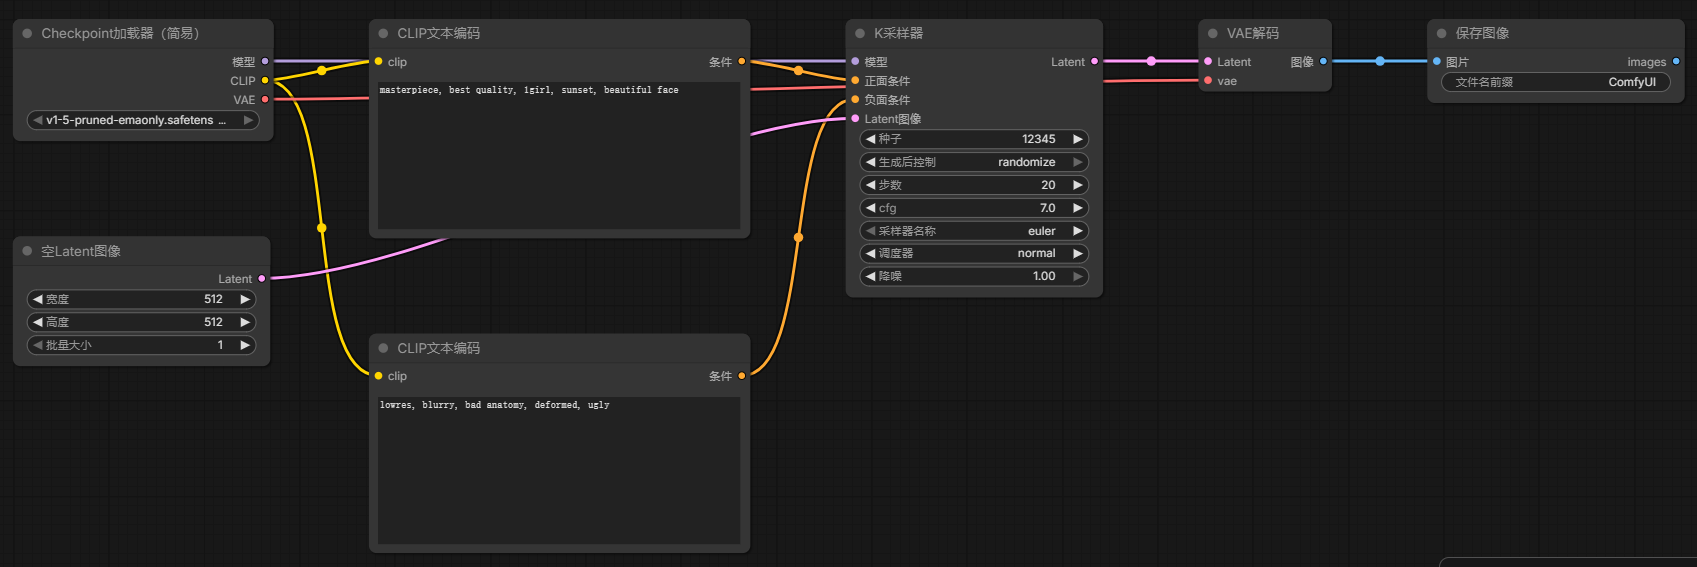The height and width of the screenshot is (567, 1697).
Task: Select the K采样器 node title
Action: pyautogui.click(x=899, y=33)
